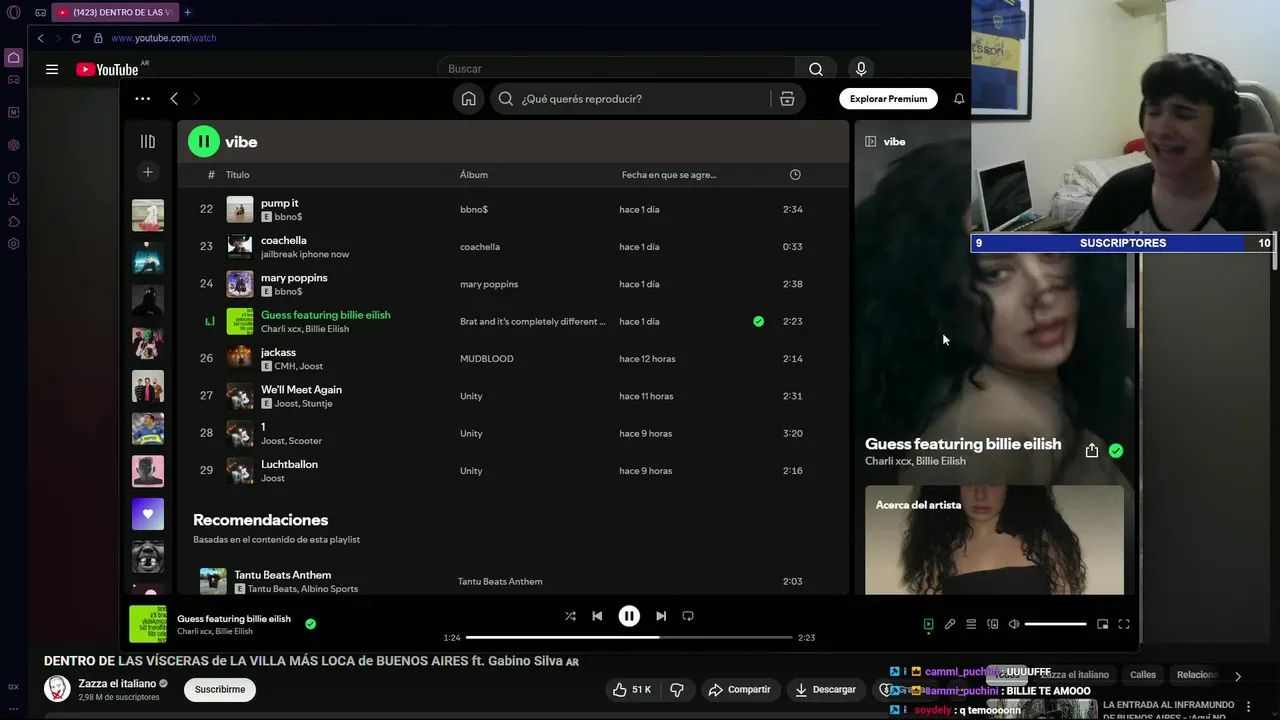Adjust the Spotify volume slider
The width and height of the screenshot is (1280, 720).
(x=1055, y=624)
